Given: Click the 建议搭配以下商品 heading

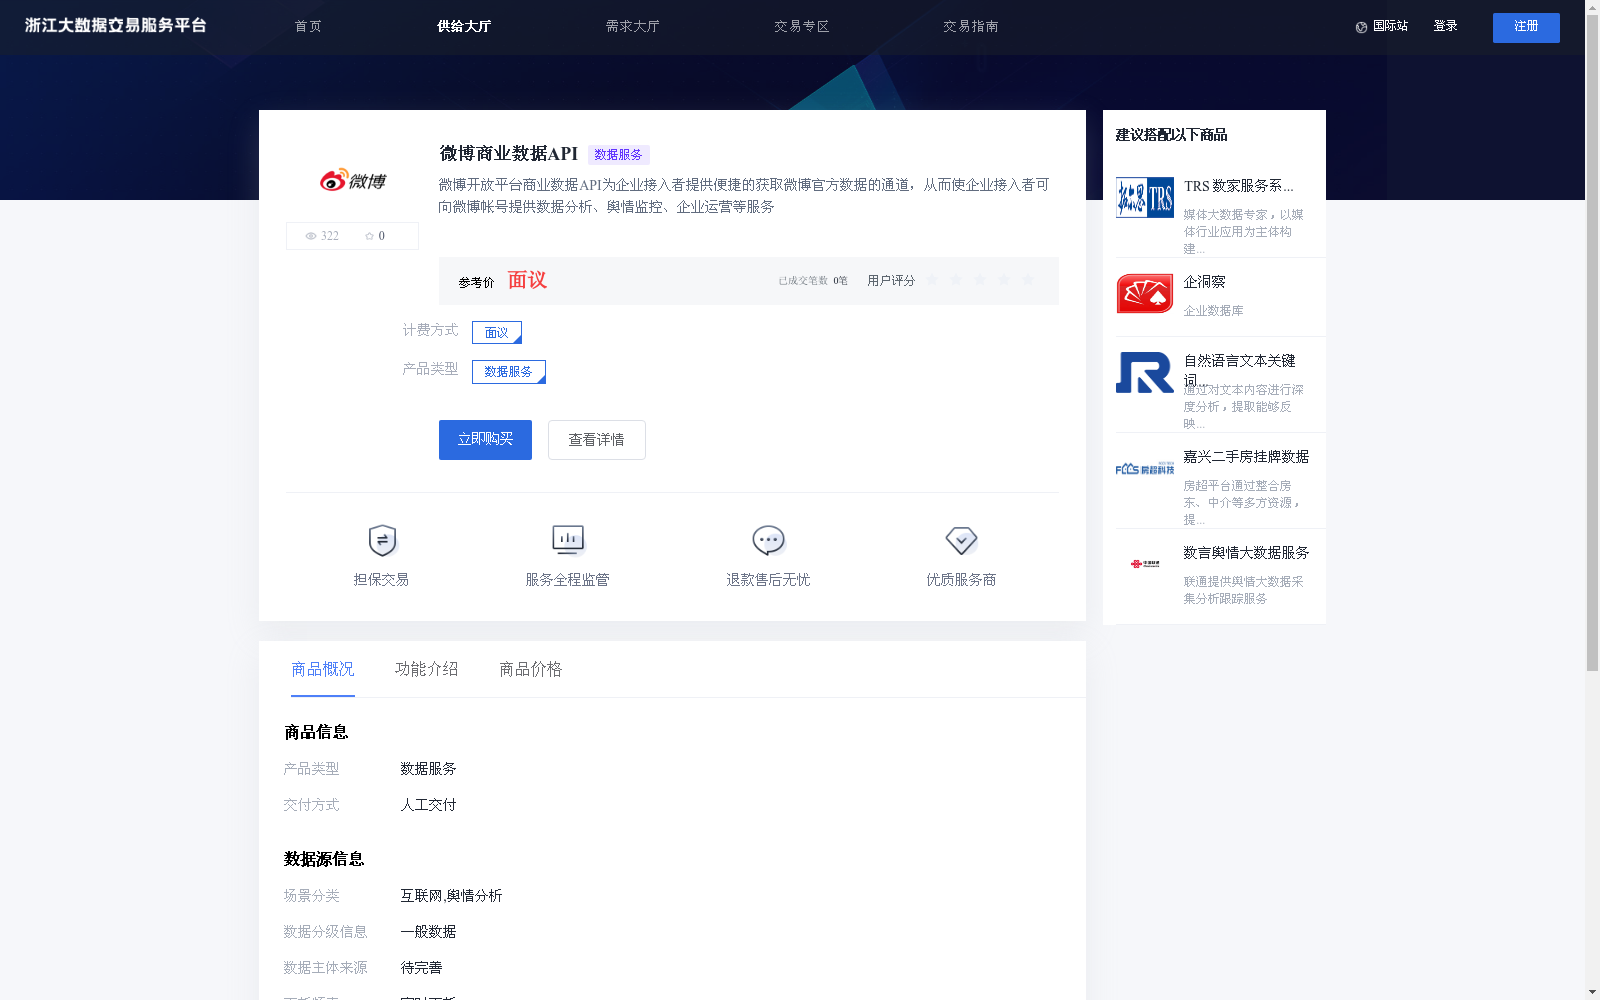Looking at the screenshot, I should 1171,135.
